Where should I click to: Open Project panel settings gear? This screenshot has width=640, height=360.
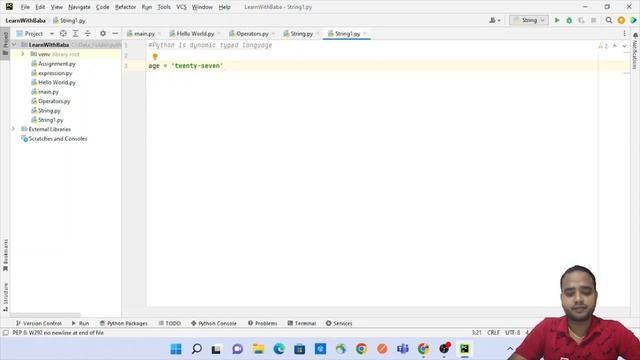103,33
